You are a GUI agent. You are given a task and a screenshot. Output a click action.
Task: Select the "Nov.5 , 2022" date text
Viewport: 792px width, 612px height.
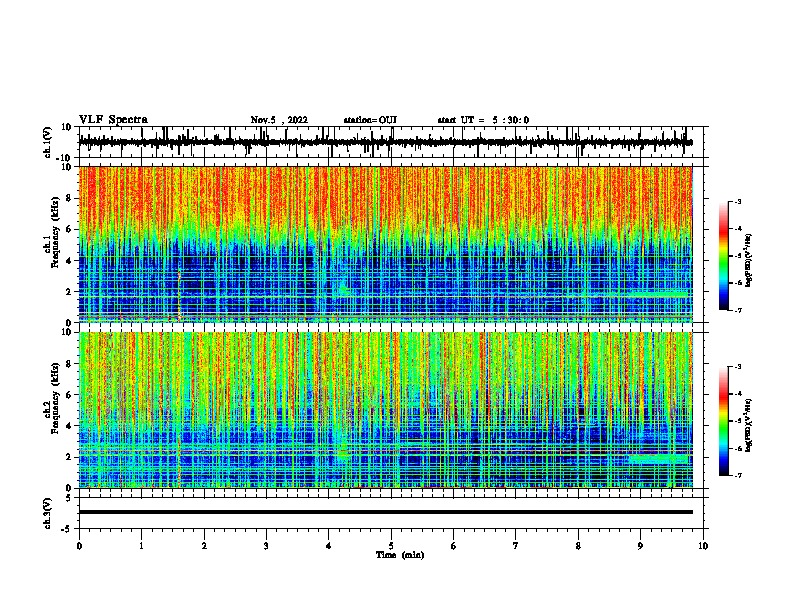(x=279, y=120)
